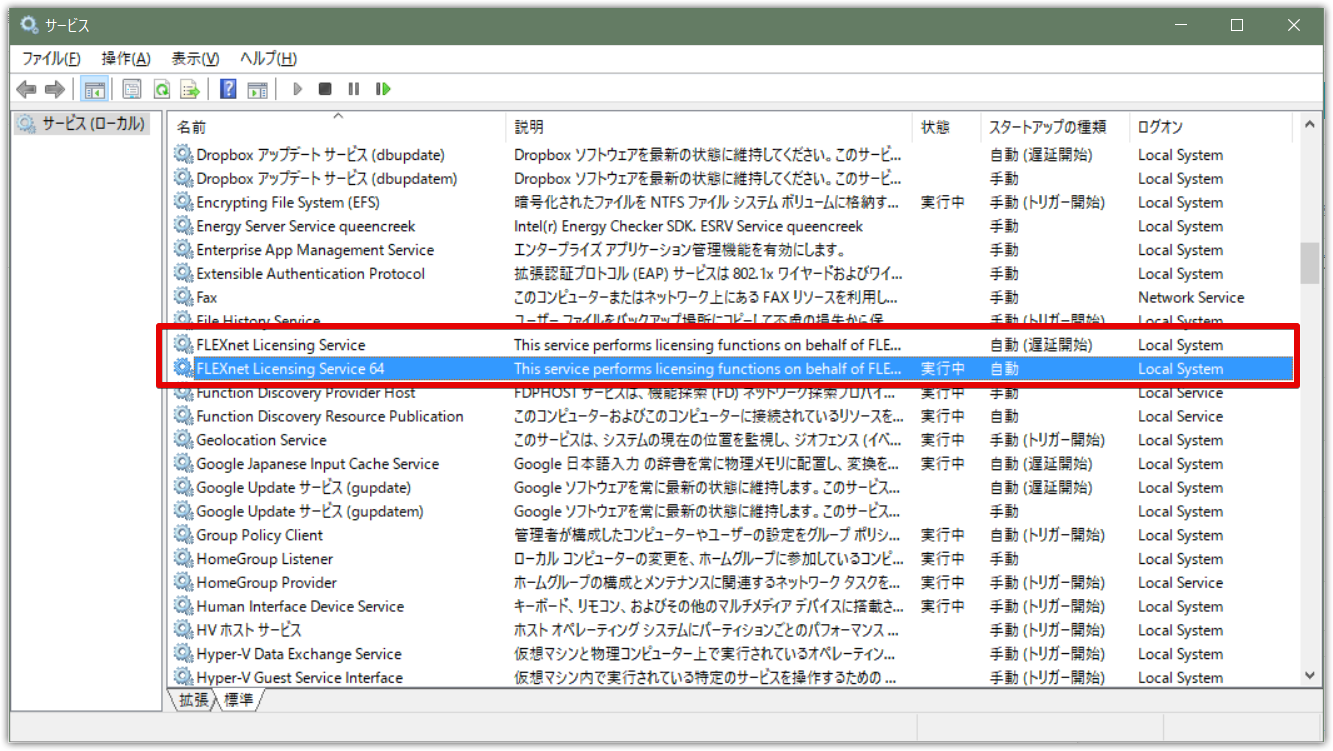The image size is (1333, 751).
Task: Click エンタープライズ アプリケーション管理機能 description
Action: pyautogui.click(x=679, y=250)
